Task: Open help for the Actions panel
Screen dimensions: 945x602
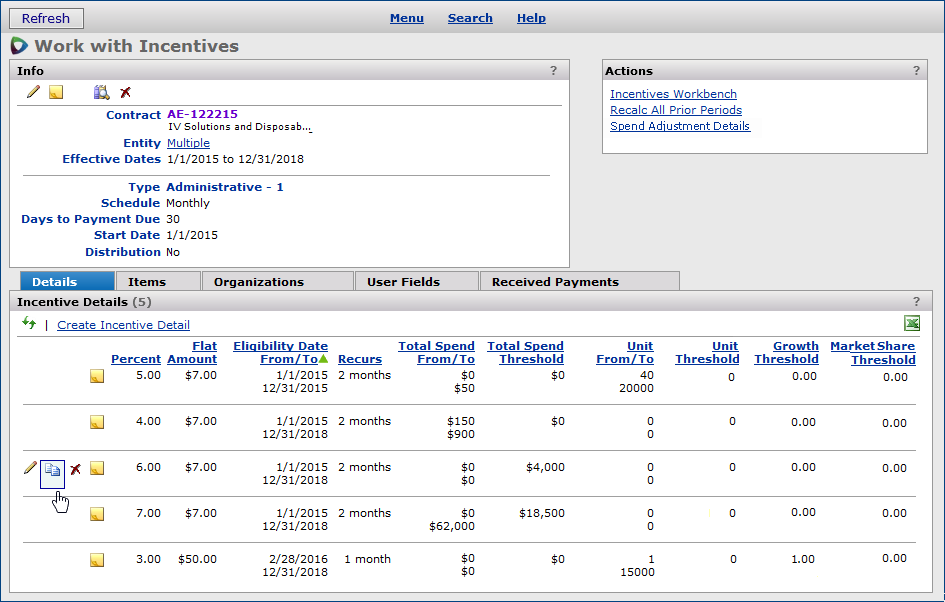Action: pos(916,71)
